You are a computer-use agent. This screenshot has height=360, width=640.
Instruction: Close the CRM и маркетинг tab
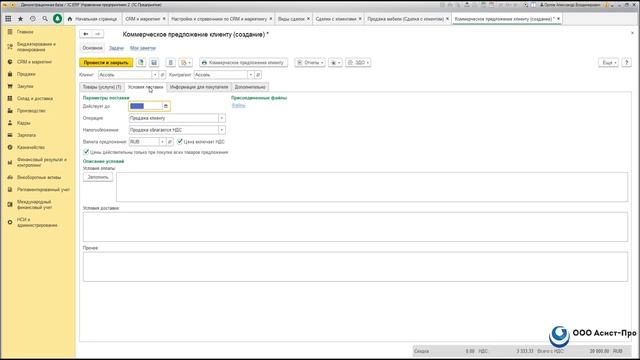164,19
